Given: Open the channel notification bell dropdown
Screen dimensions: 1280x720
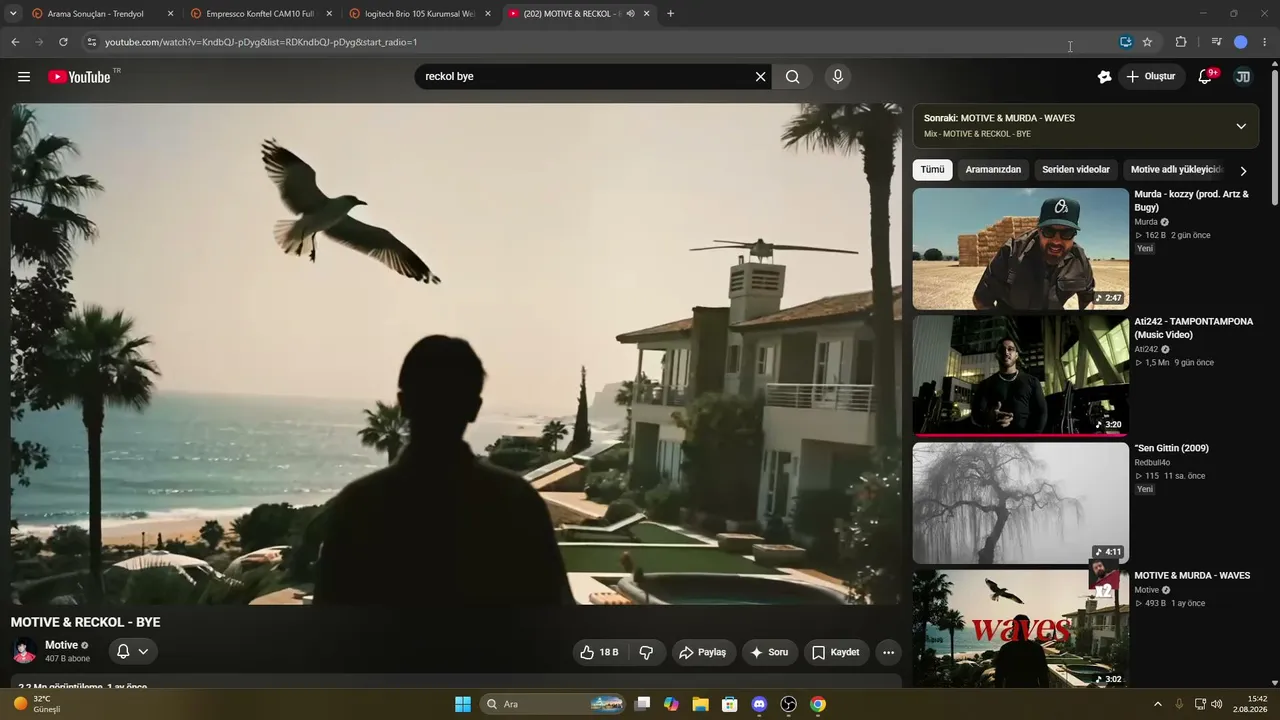Looking at the screenshot, I should tap(133, 651).
